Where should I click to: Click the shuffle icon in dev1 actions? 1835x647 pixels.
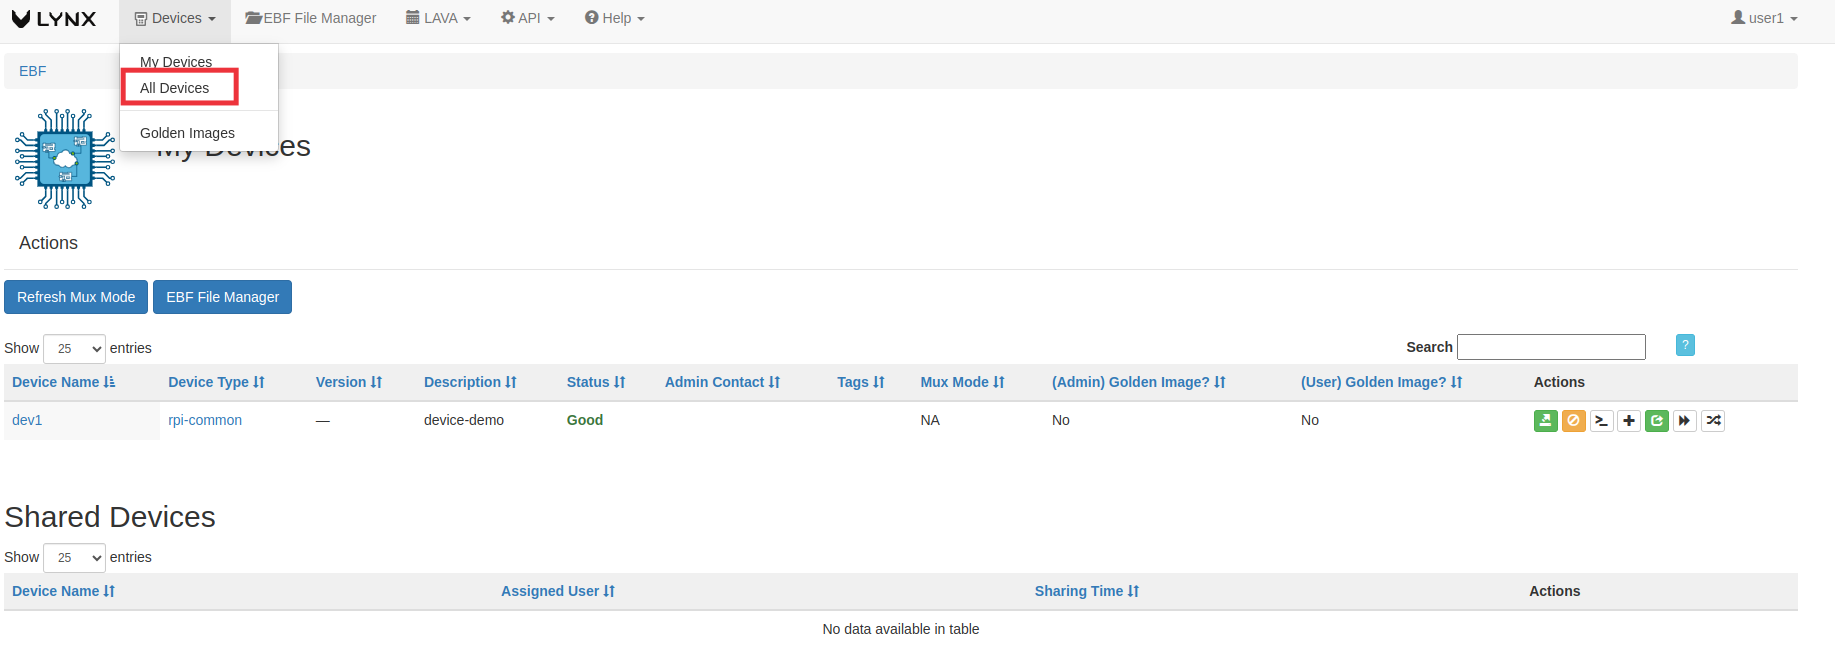1713,421
